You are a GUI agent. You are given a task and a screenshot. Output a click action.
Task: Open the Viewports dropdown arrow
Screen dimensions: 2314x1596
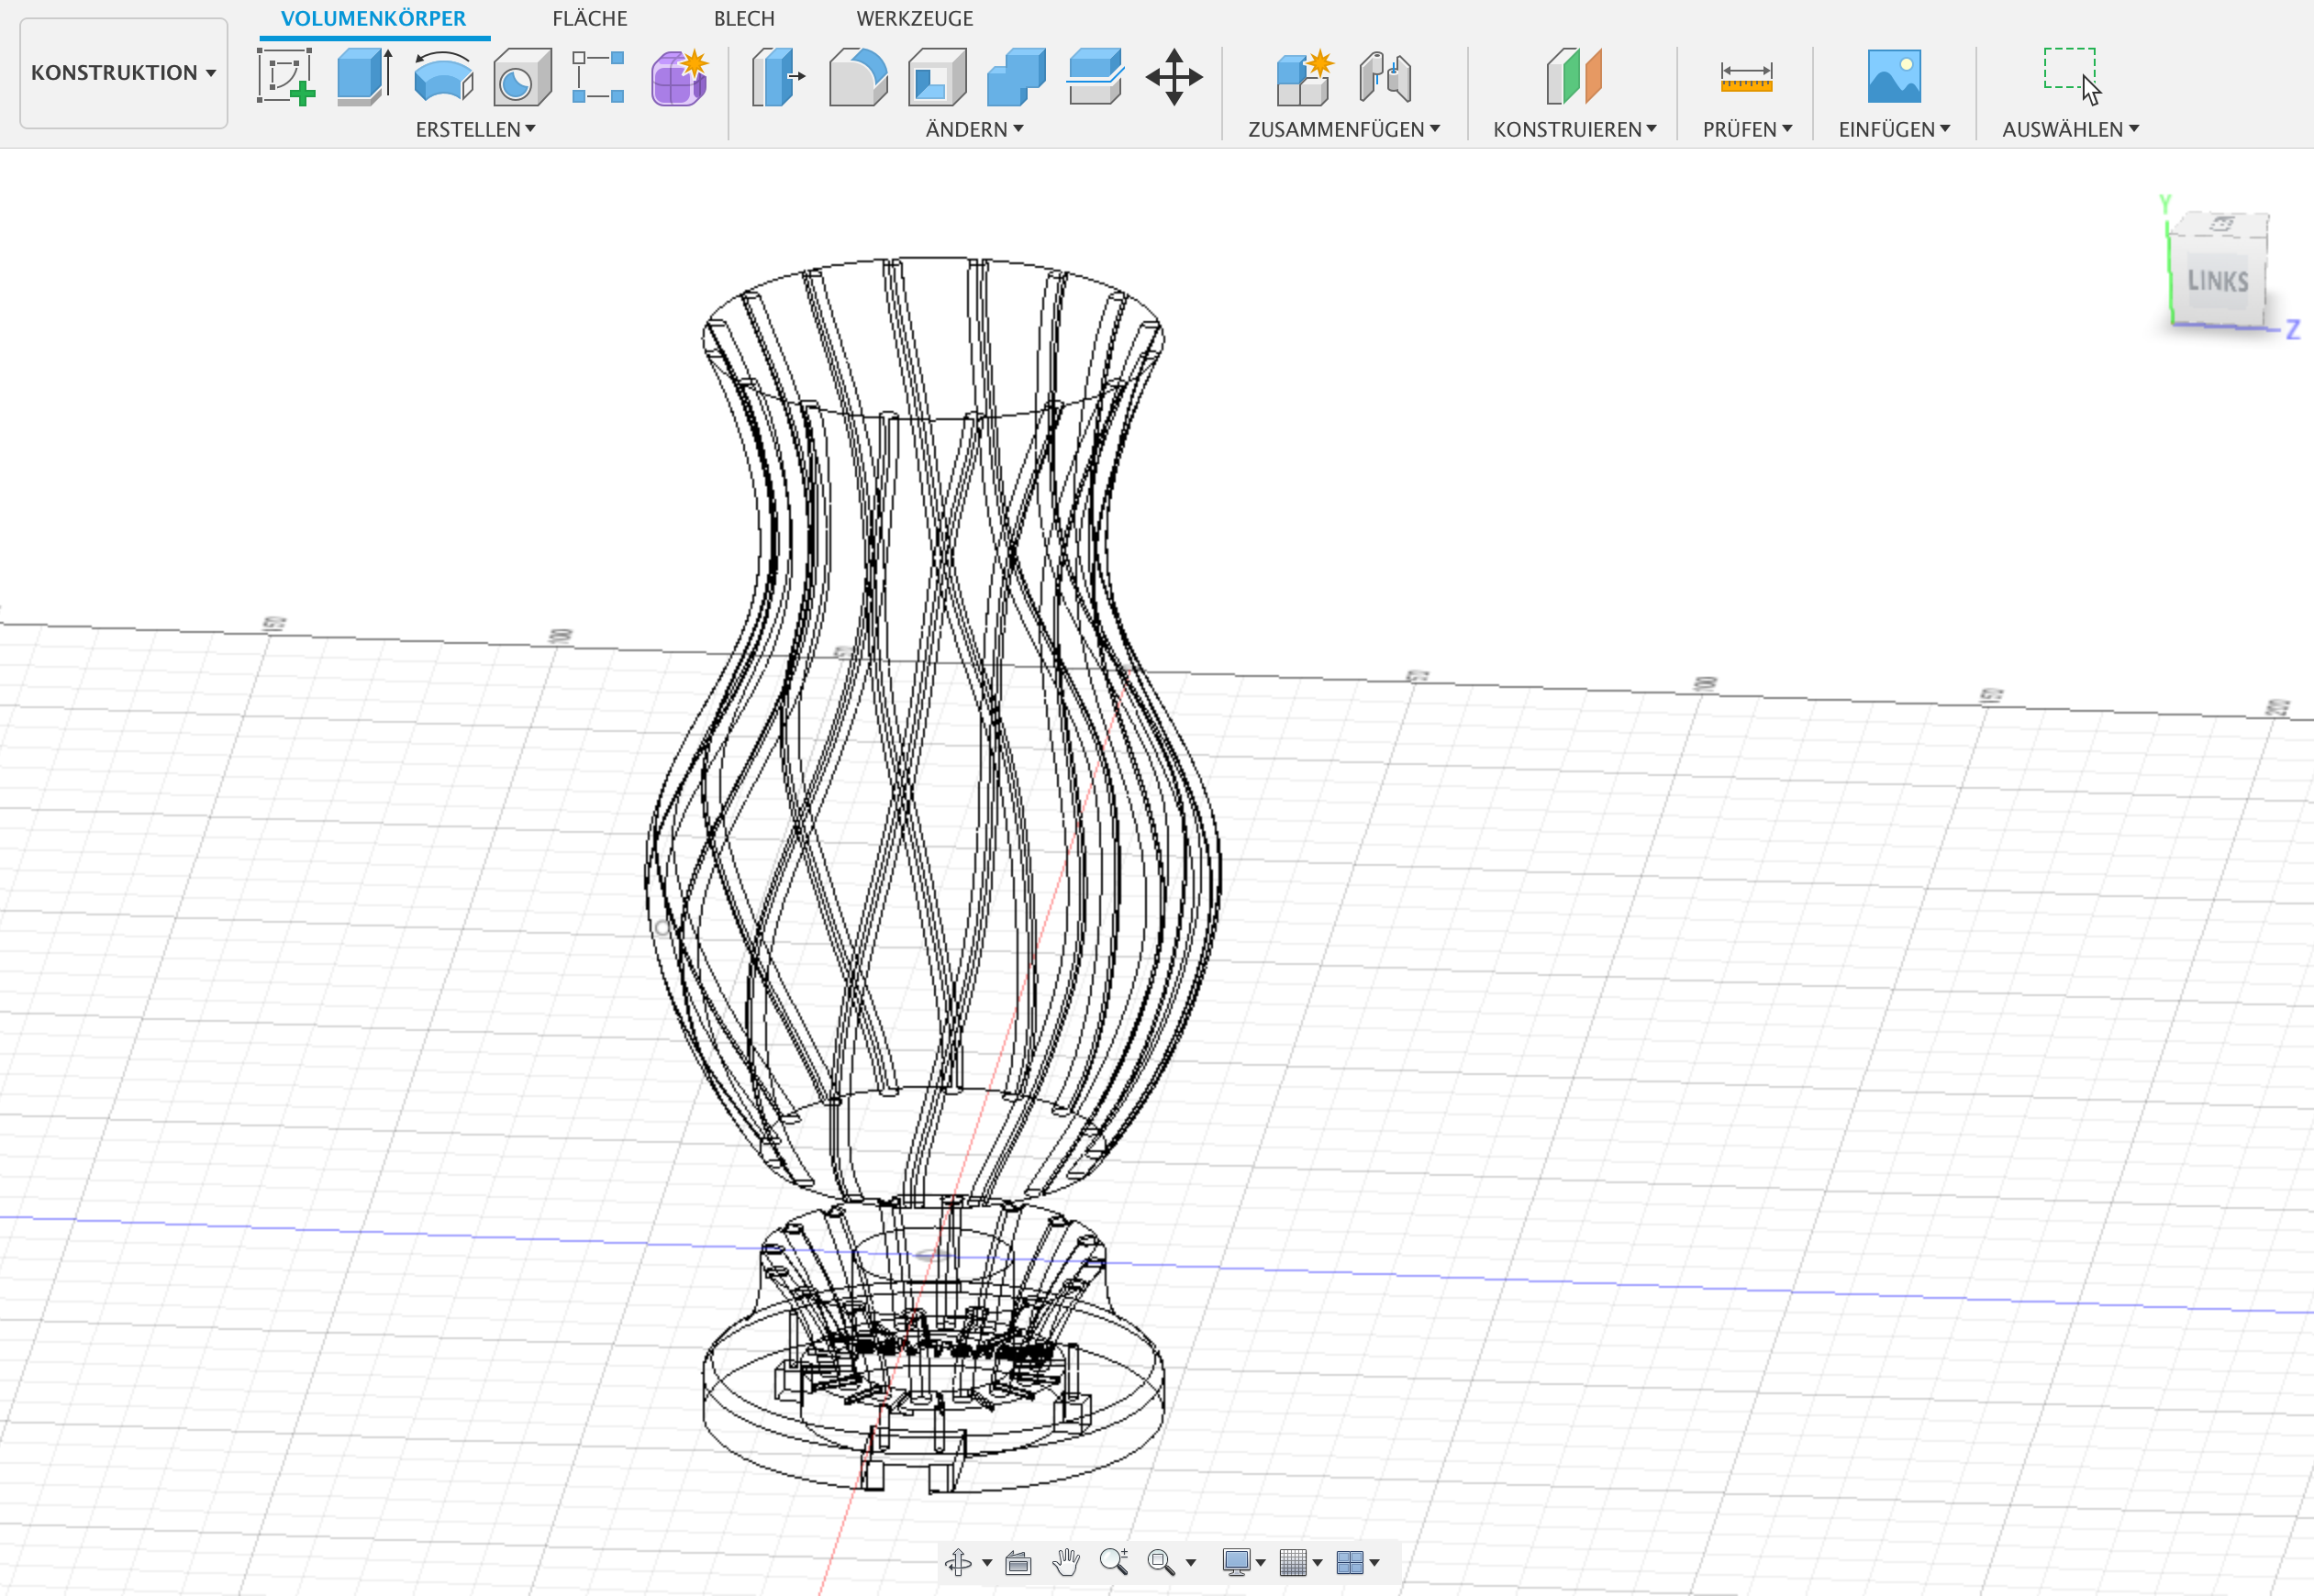click(1375, 1563)
